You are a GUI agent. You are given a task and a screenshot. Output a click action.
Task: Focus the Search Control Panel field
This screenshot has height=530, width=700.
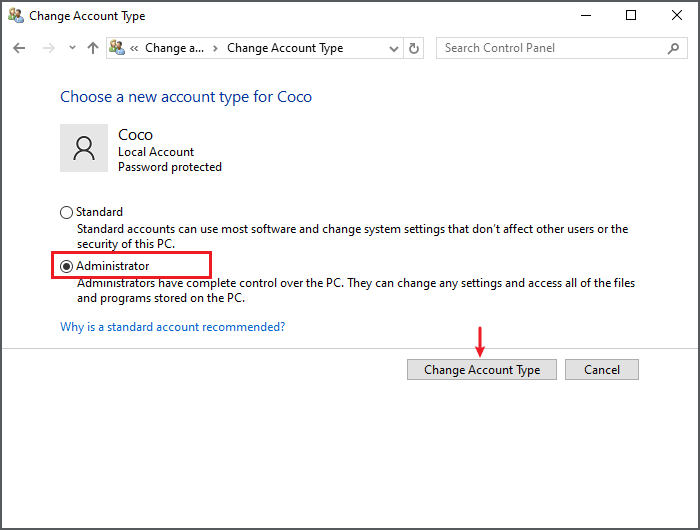point(562,48)
